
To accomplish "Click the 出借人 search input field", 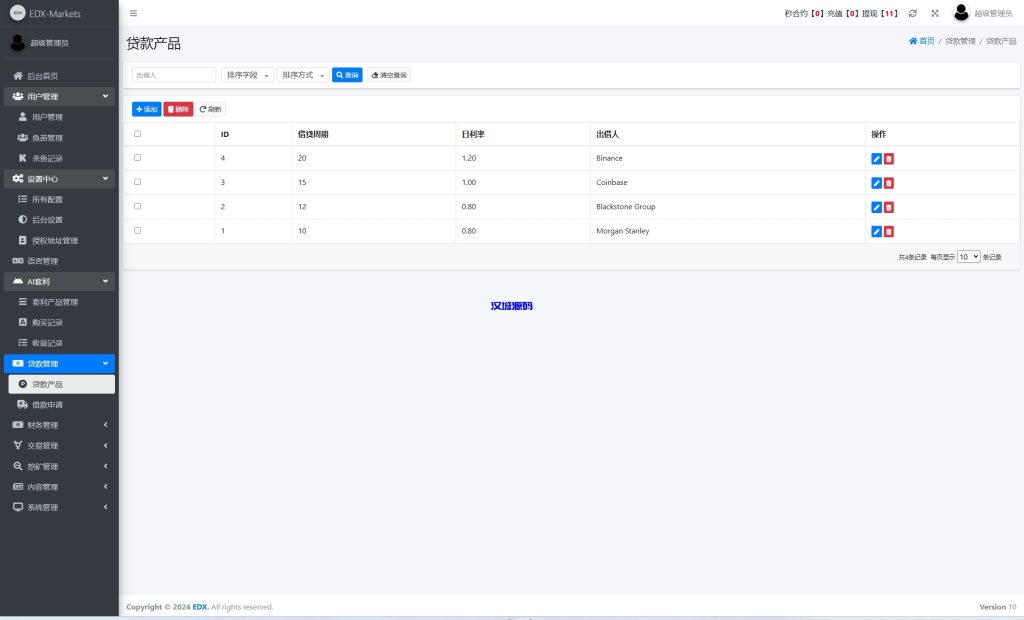I will coord(174,75).
